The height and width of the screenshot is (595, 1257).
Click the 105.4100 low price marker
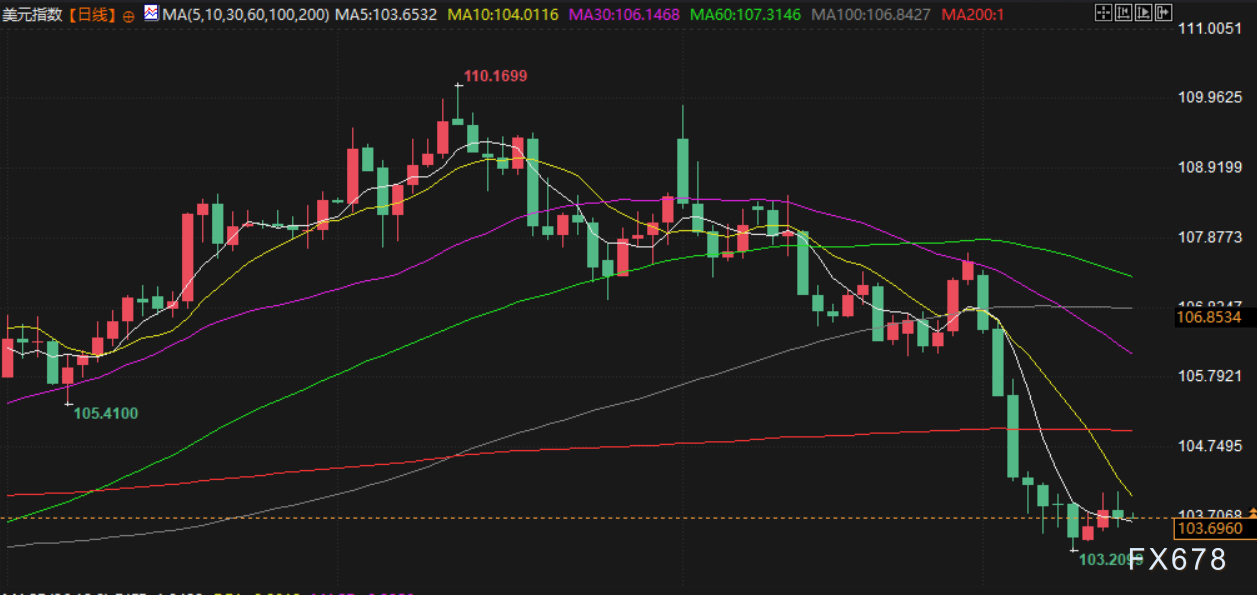(106, 413)
